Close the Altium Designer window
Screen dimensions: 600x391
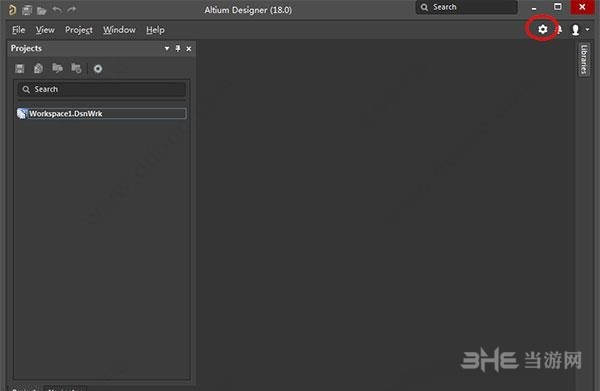[582, 7]
